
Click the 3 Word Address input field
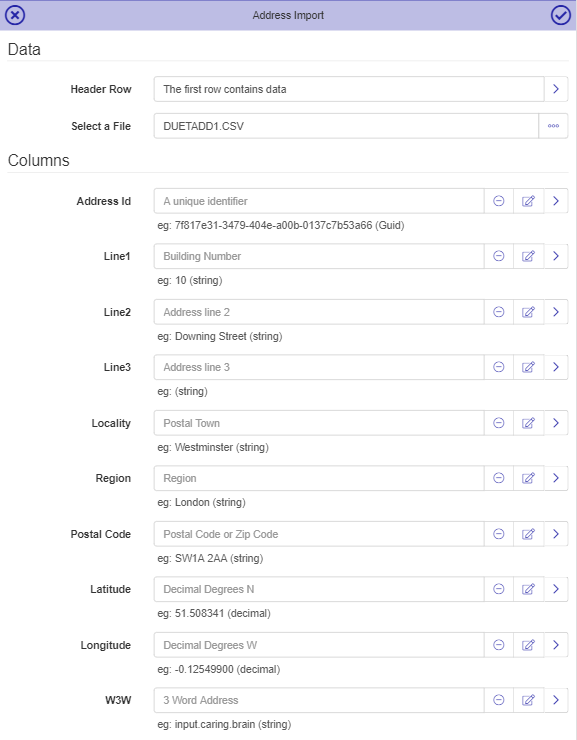pyautogui.click(x=319, y=700)
